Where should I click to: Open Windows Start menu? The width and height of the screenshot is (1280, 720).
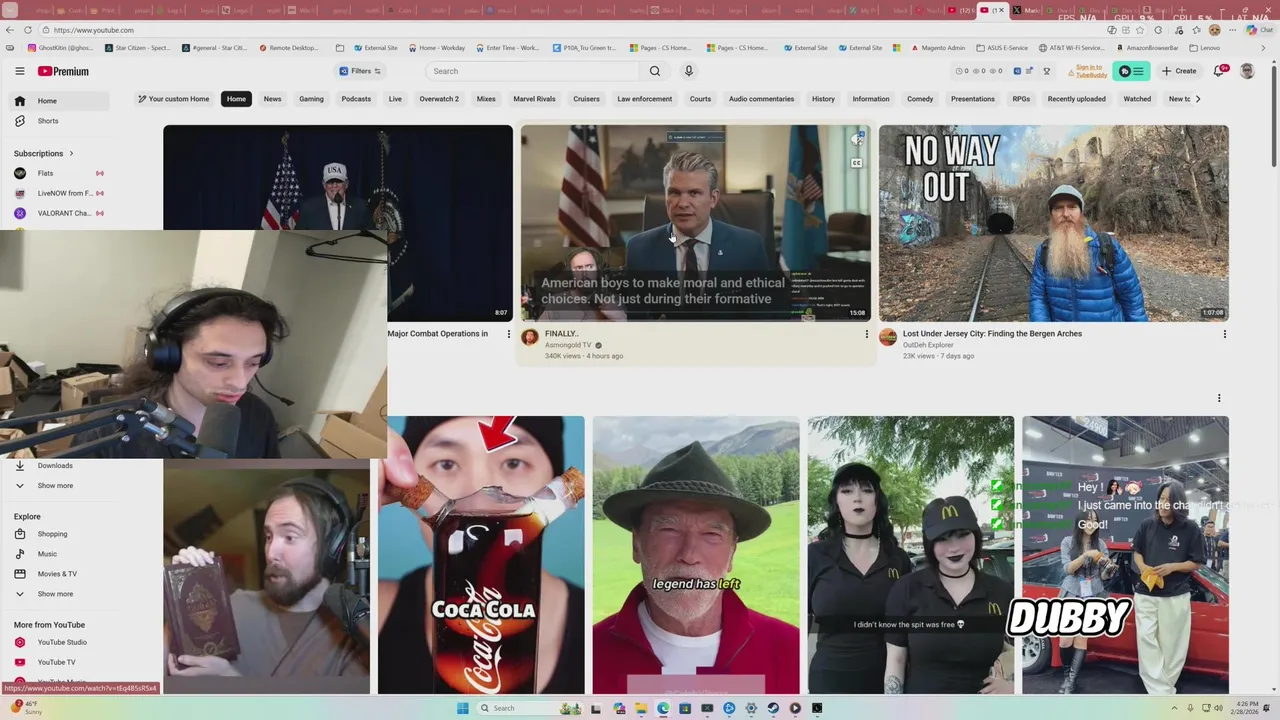[x=462, y=708]
